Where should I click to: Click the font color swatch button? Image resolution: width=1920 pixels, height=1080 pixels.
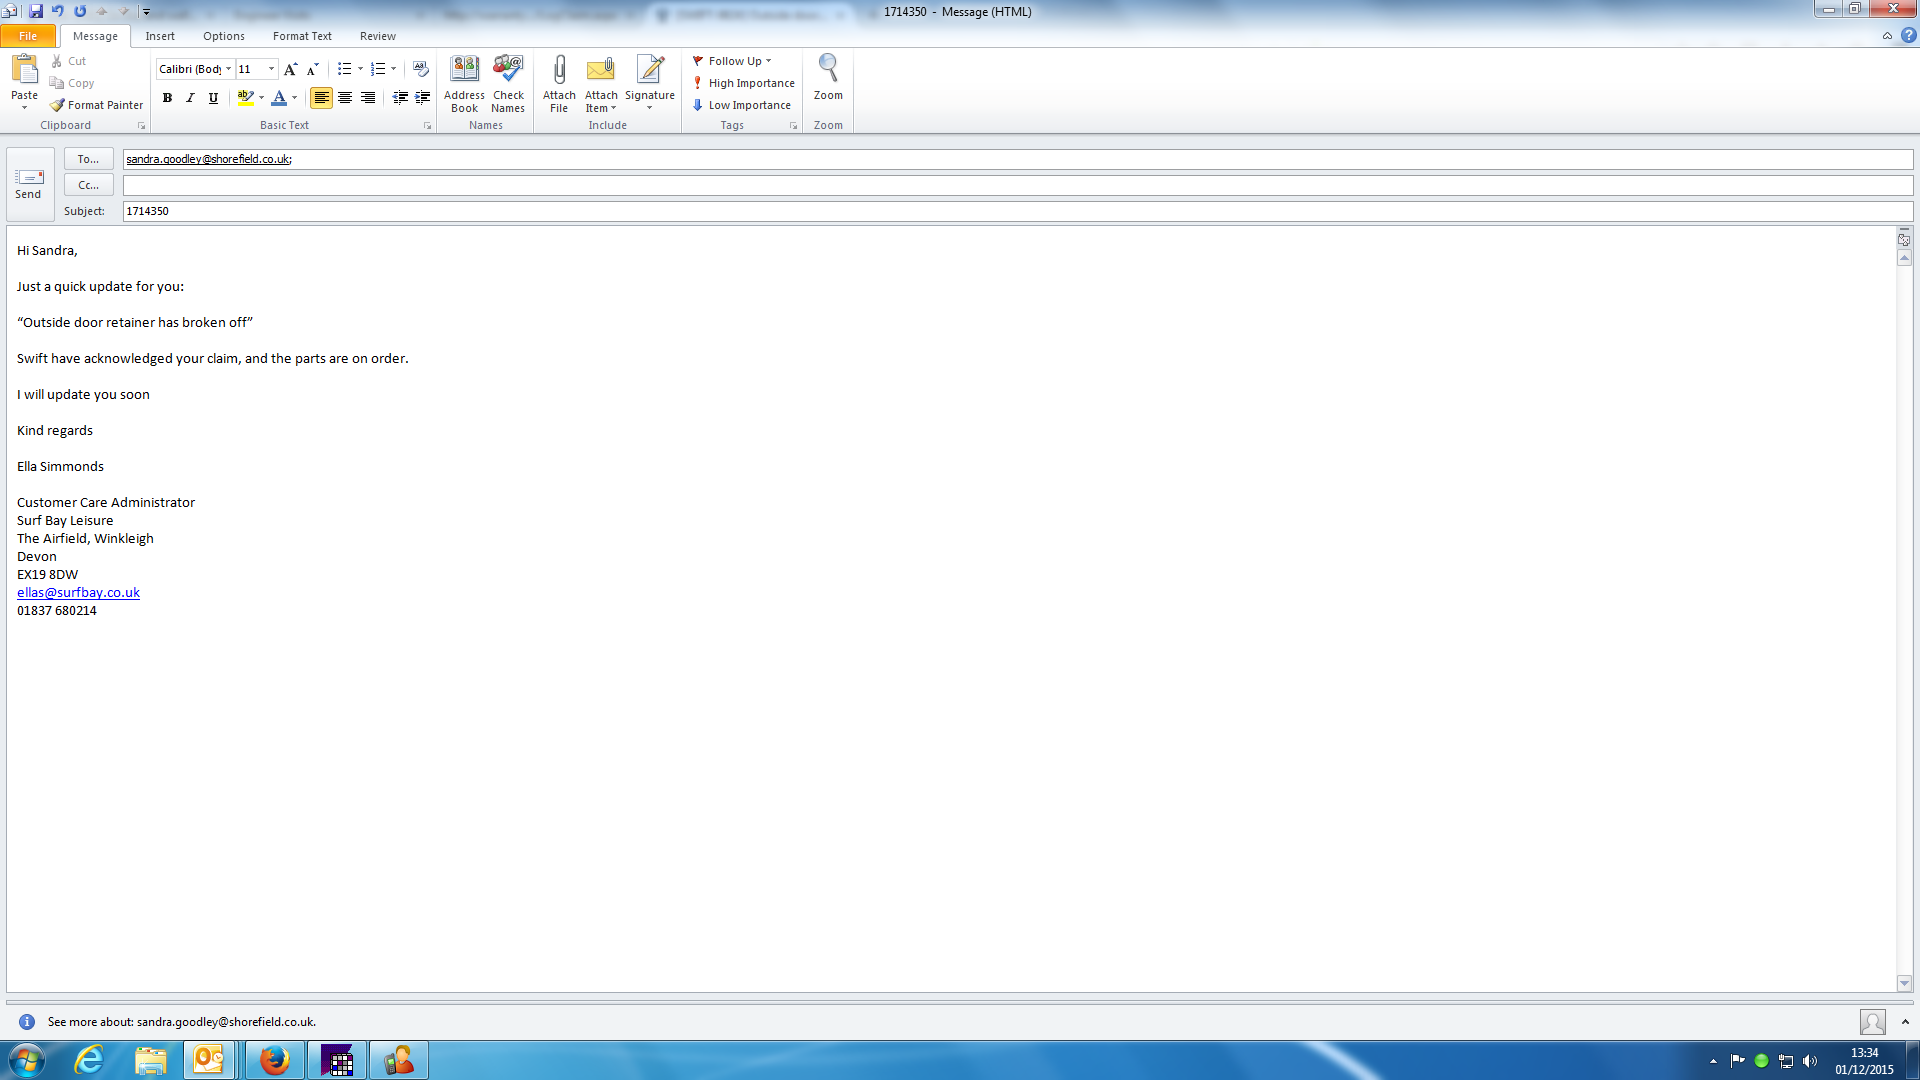pos(279,98)
